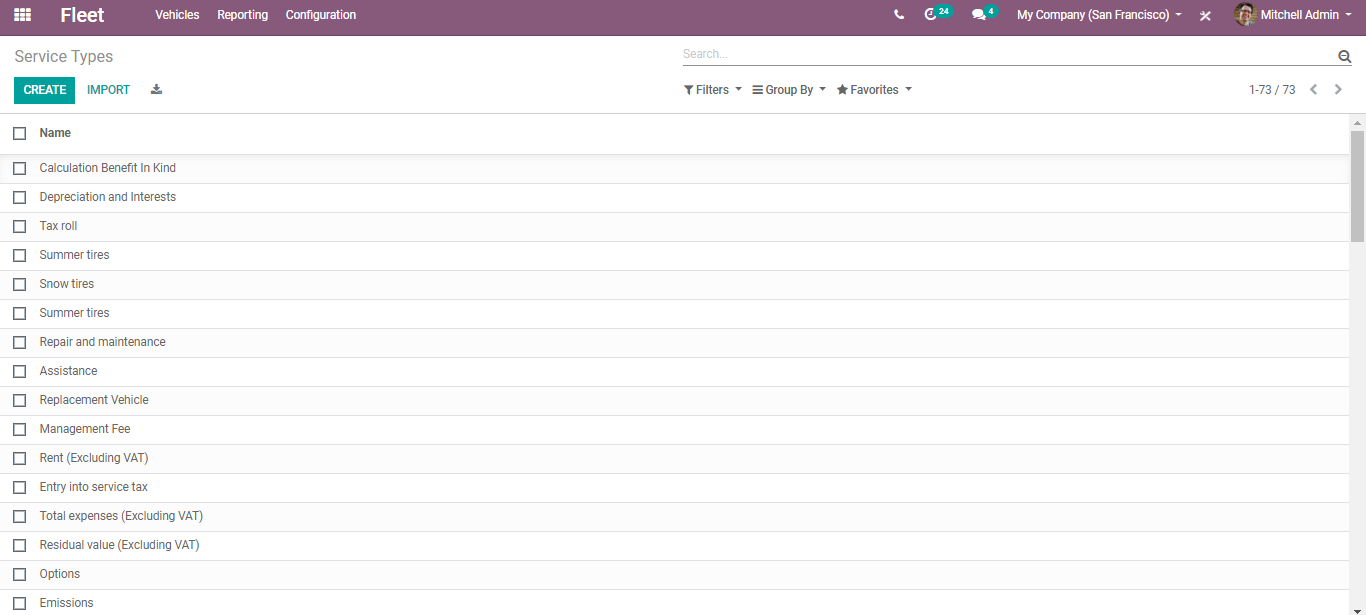Open the Configuration menu
1366x615 pixels.
pyautogui.click(x=321, y=15)
